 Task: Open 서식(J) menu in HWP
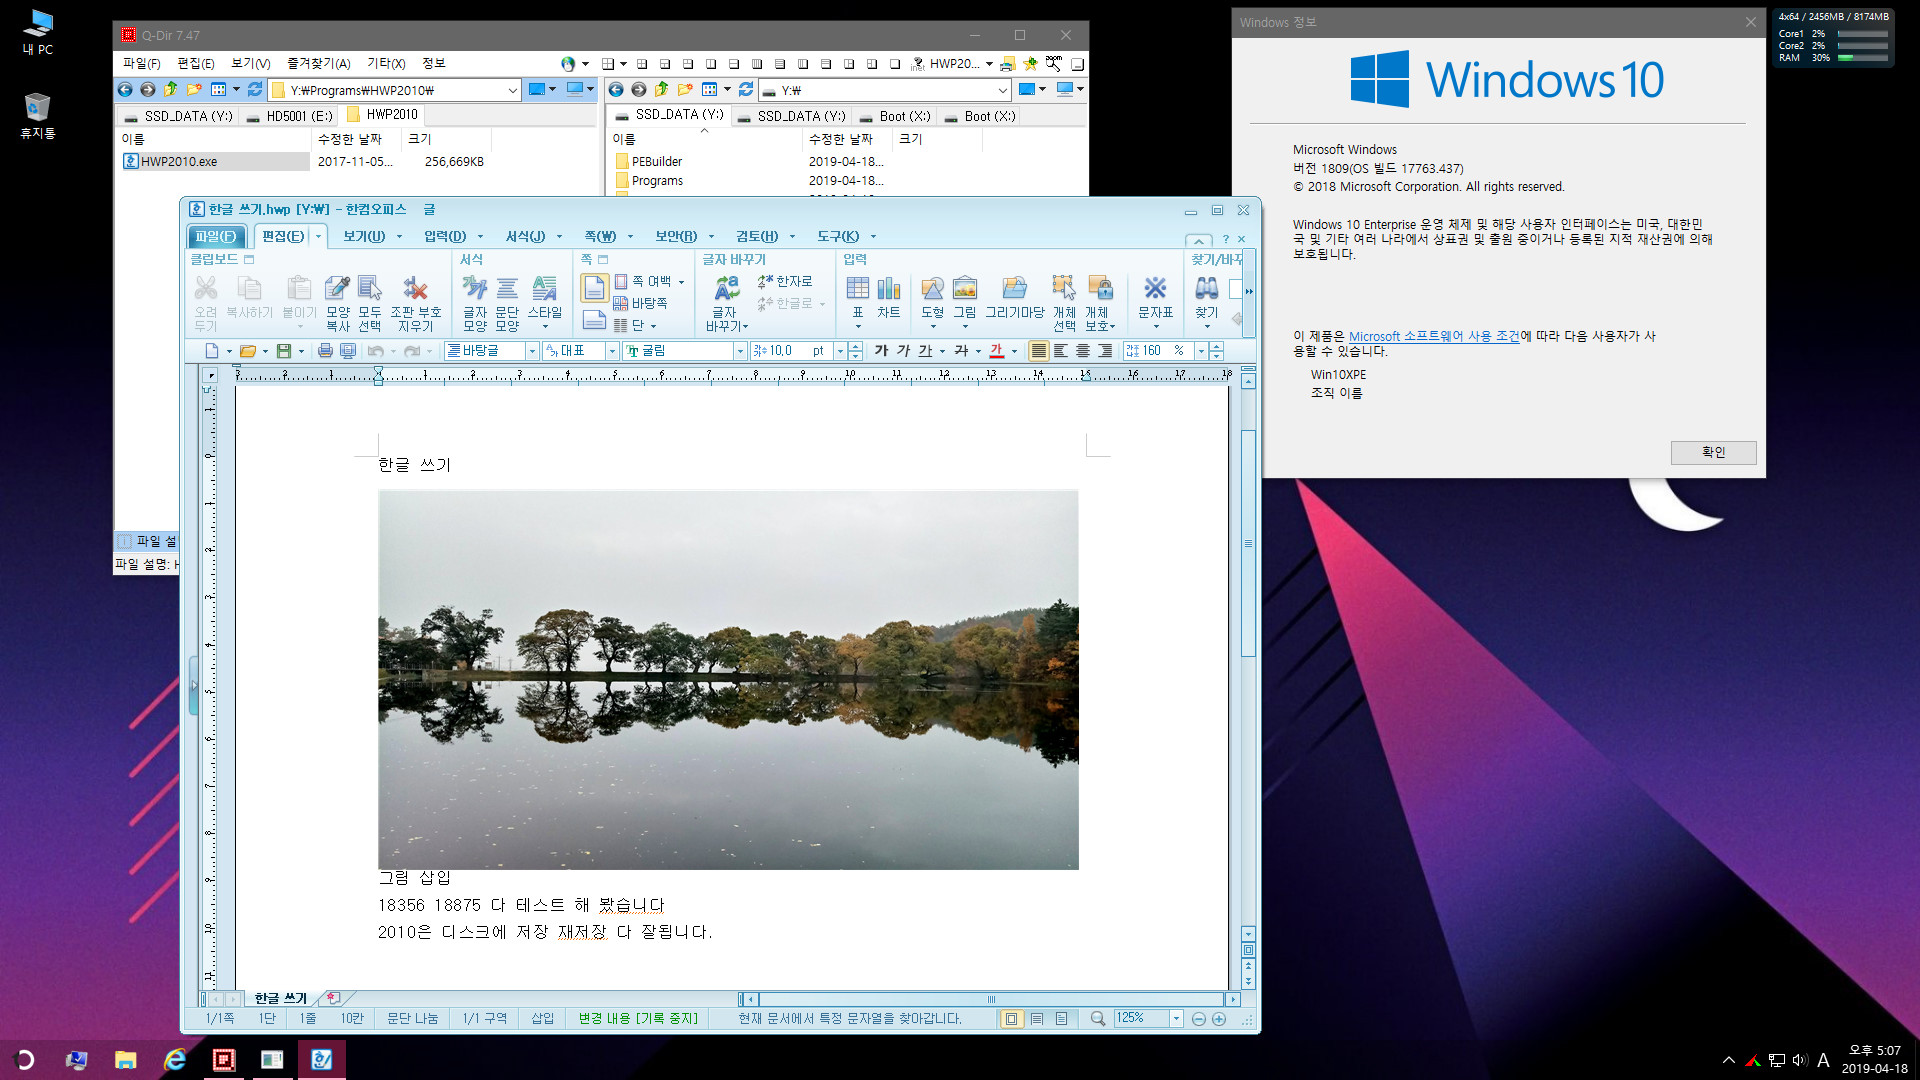point(525,236)
